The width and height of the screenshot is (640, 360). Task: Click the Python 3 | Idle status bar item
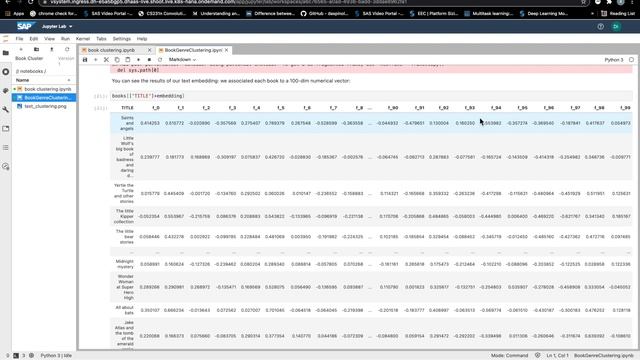56,356
